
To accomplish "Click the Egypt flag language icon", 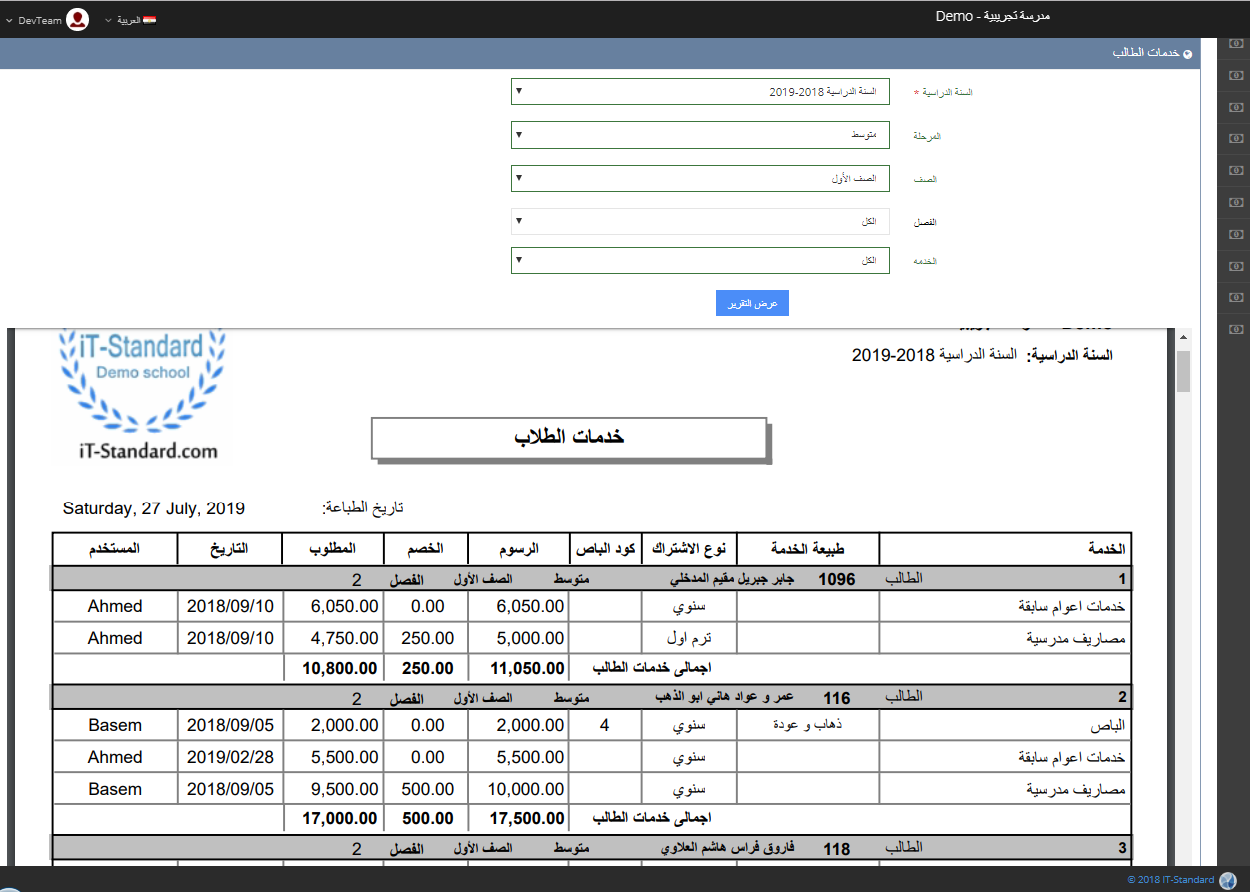I will pyautogui.click(x=149, y=20).
